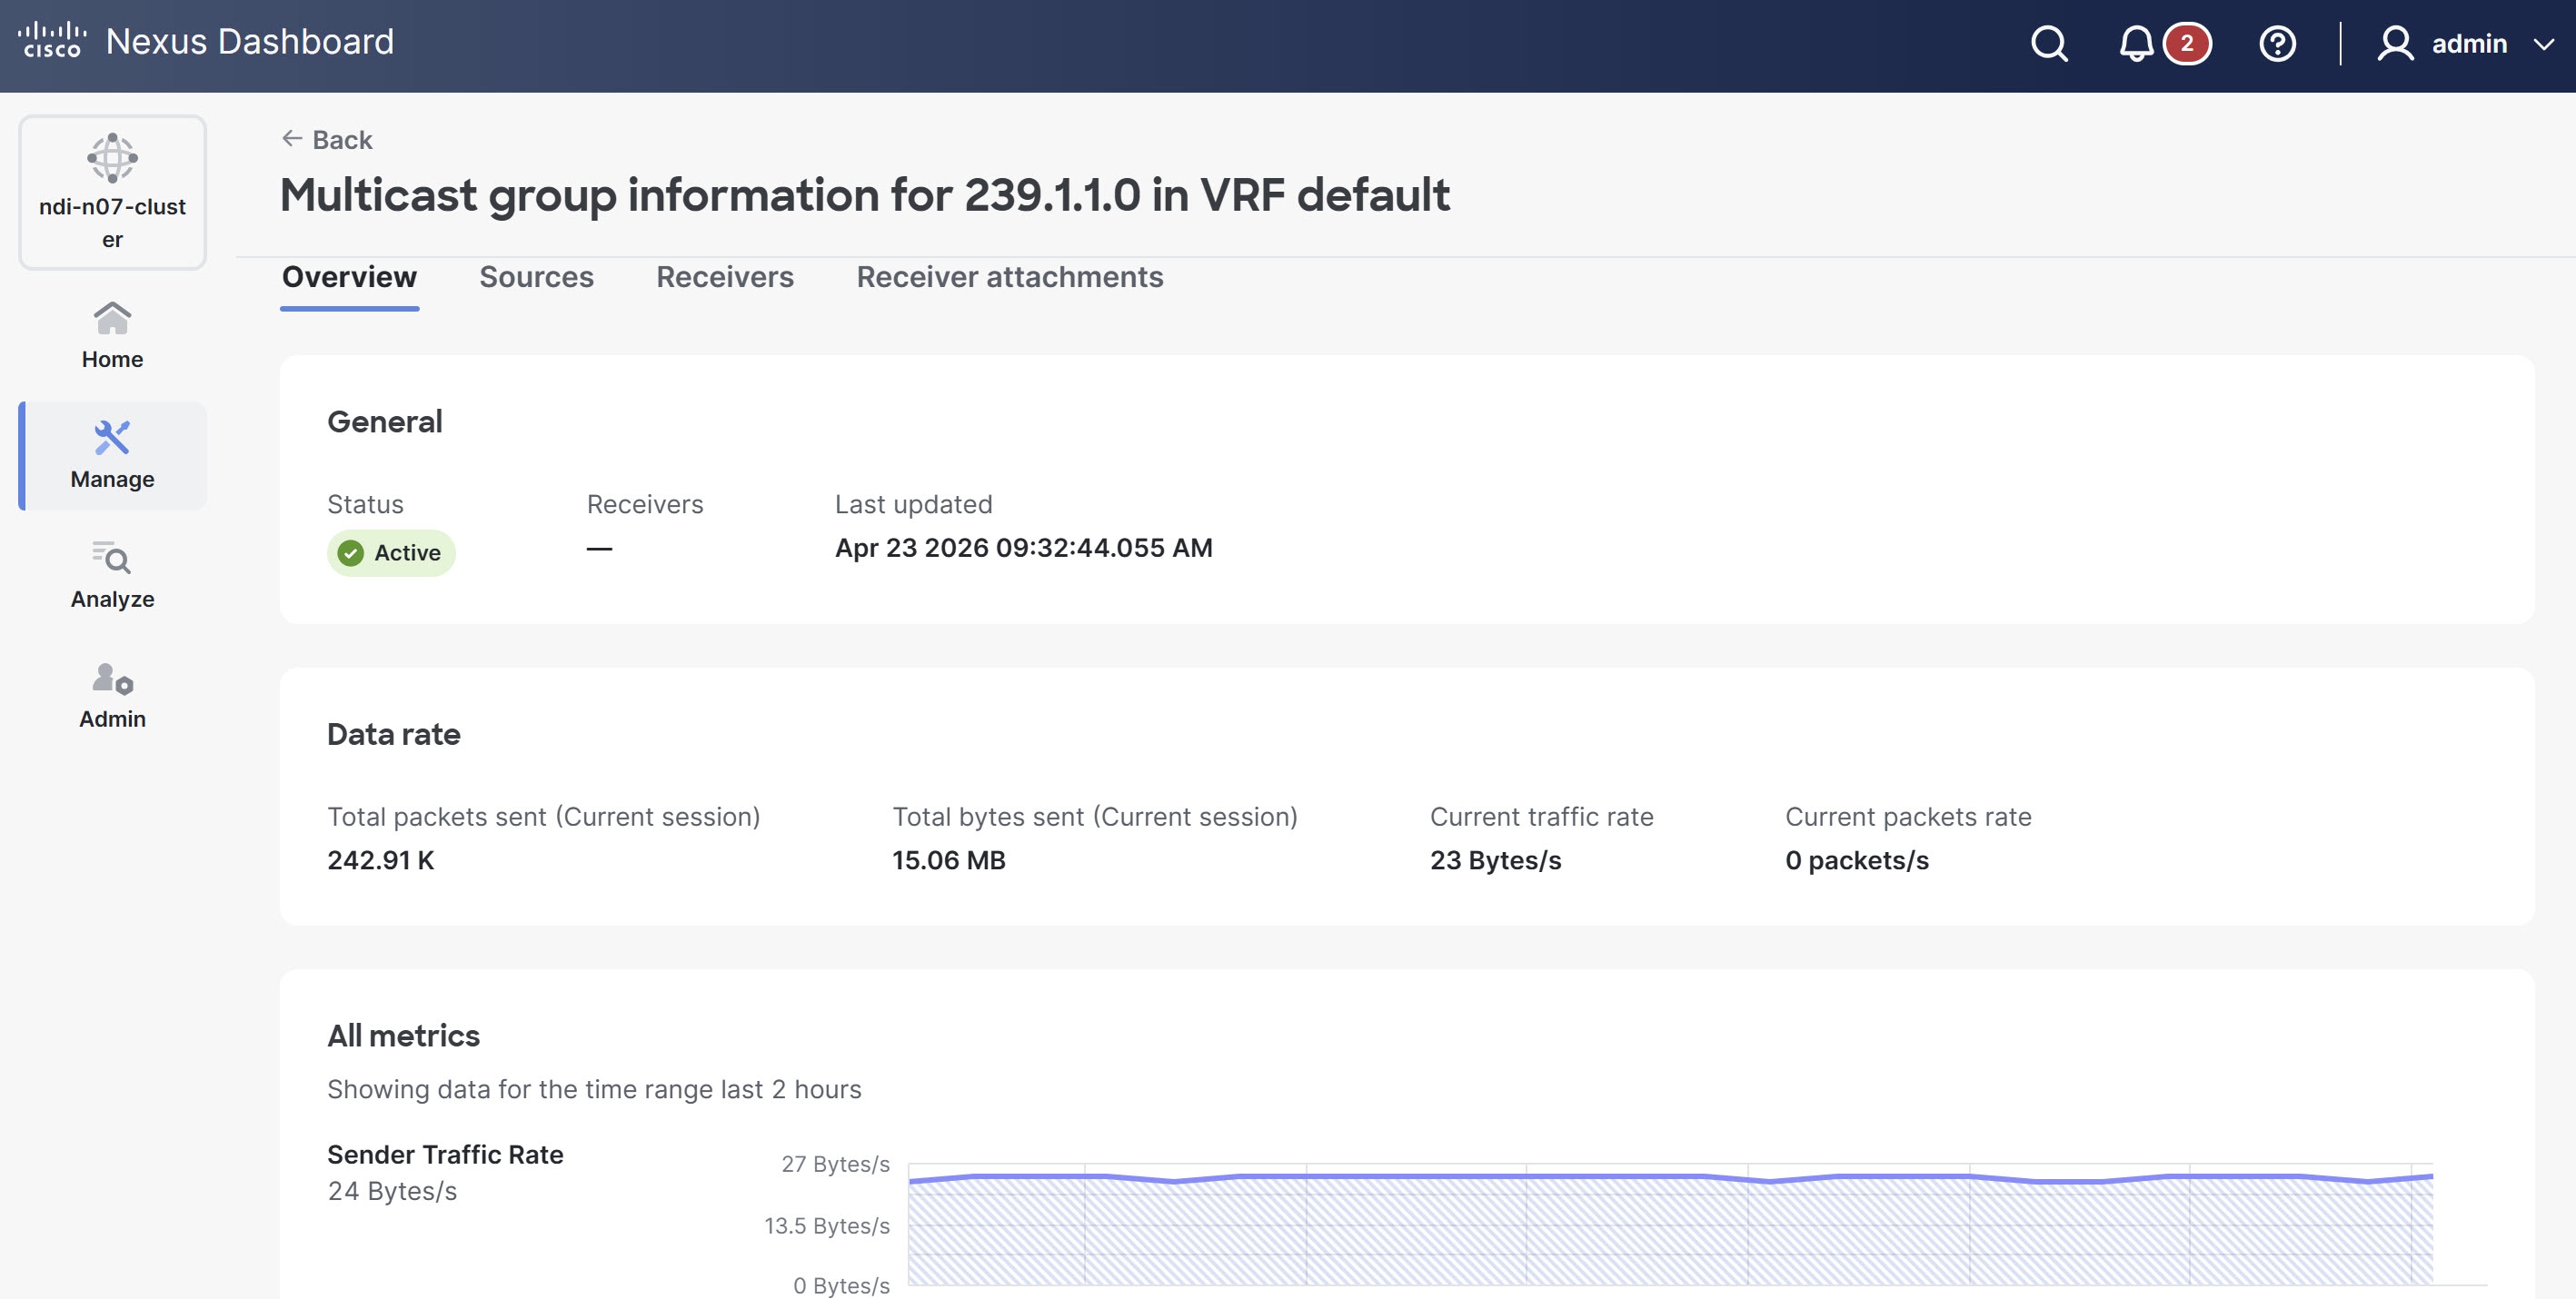Click the admin user avatar icon
The height and width of the screenshot is (1299, 2576).
point(2395,43)
